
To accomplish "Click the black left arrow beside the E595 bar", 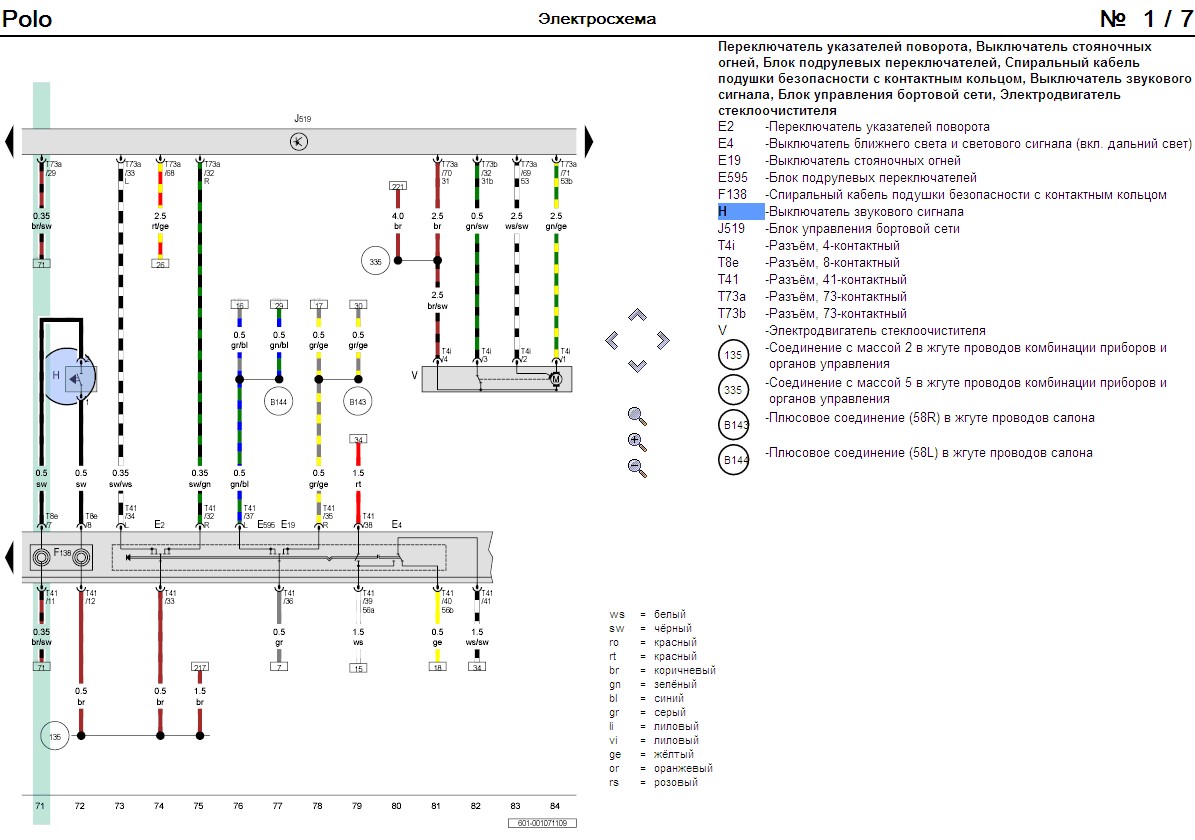I will (x=9, y=556).
